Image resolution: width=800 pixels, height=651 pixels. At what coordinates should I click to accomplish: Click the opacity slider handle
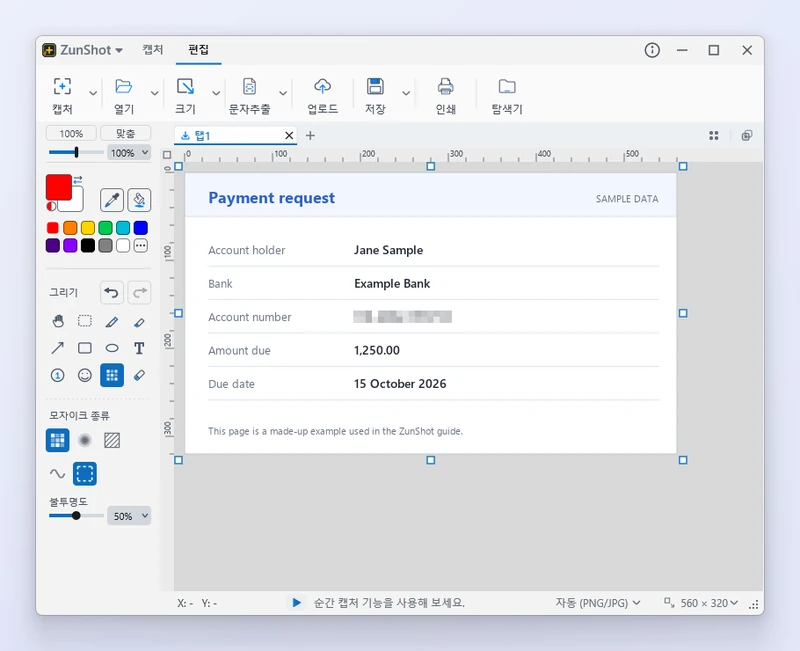76,516
